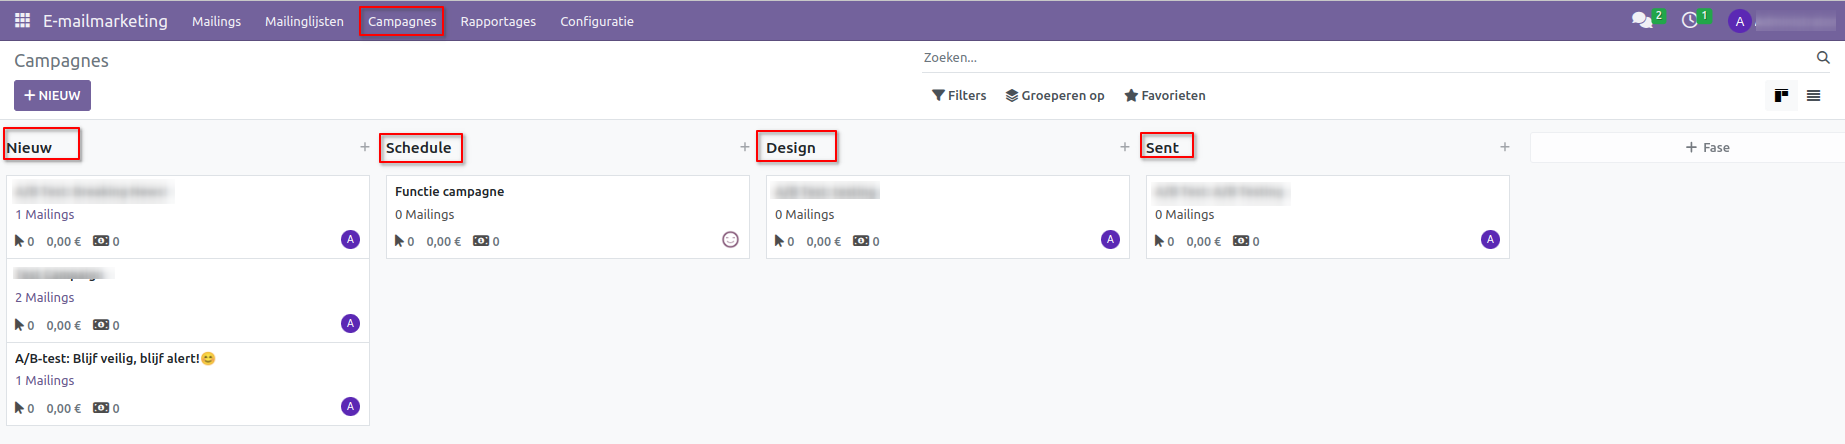Open the Groeperen op dropdown

pos(1055,96)
